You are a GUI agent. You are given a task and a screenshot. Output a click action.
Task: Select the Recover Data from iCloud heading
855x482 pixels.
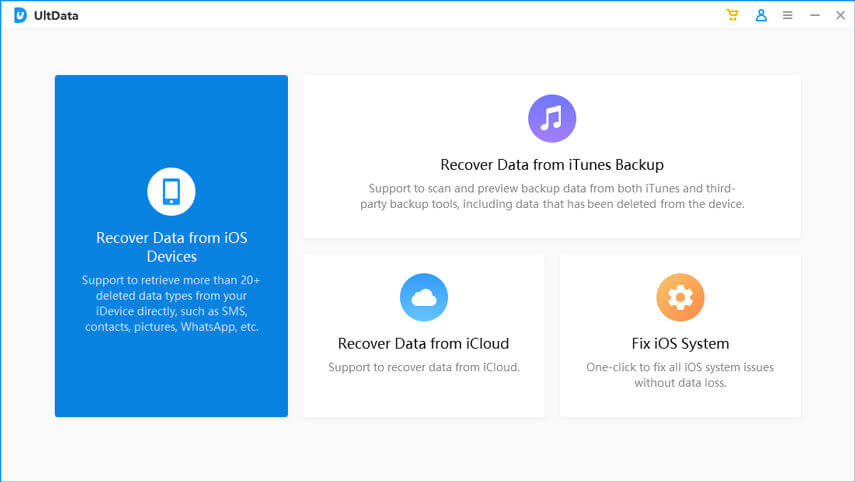[x=424, y=343]
